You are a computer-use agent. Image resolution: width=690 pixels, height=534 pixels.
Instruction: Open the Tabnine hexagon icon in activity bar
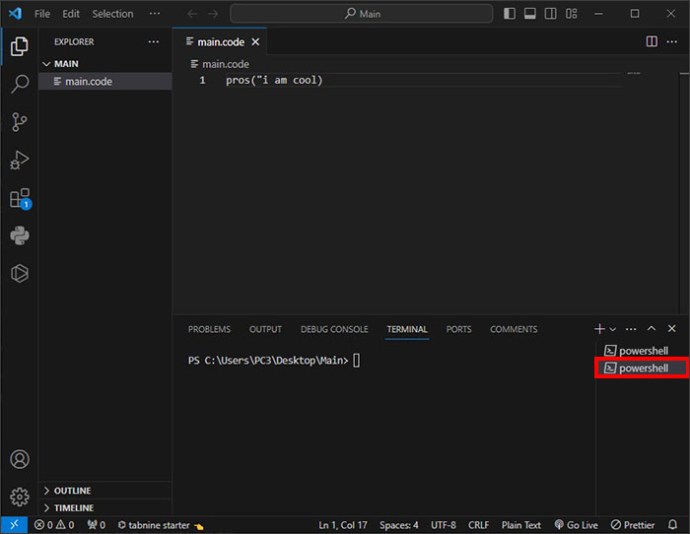pos(19,273)
